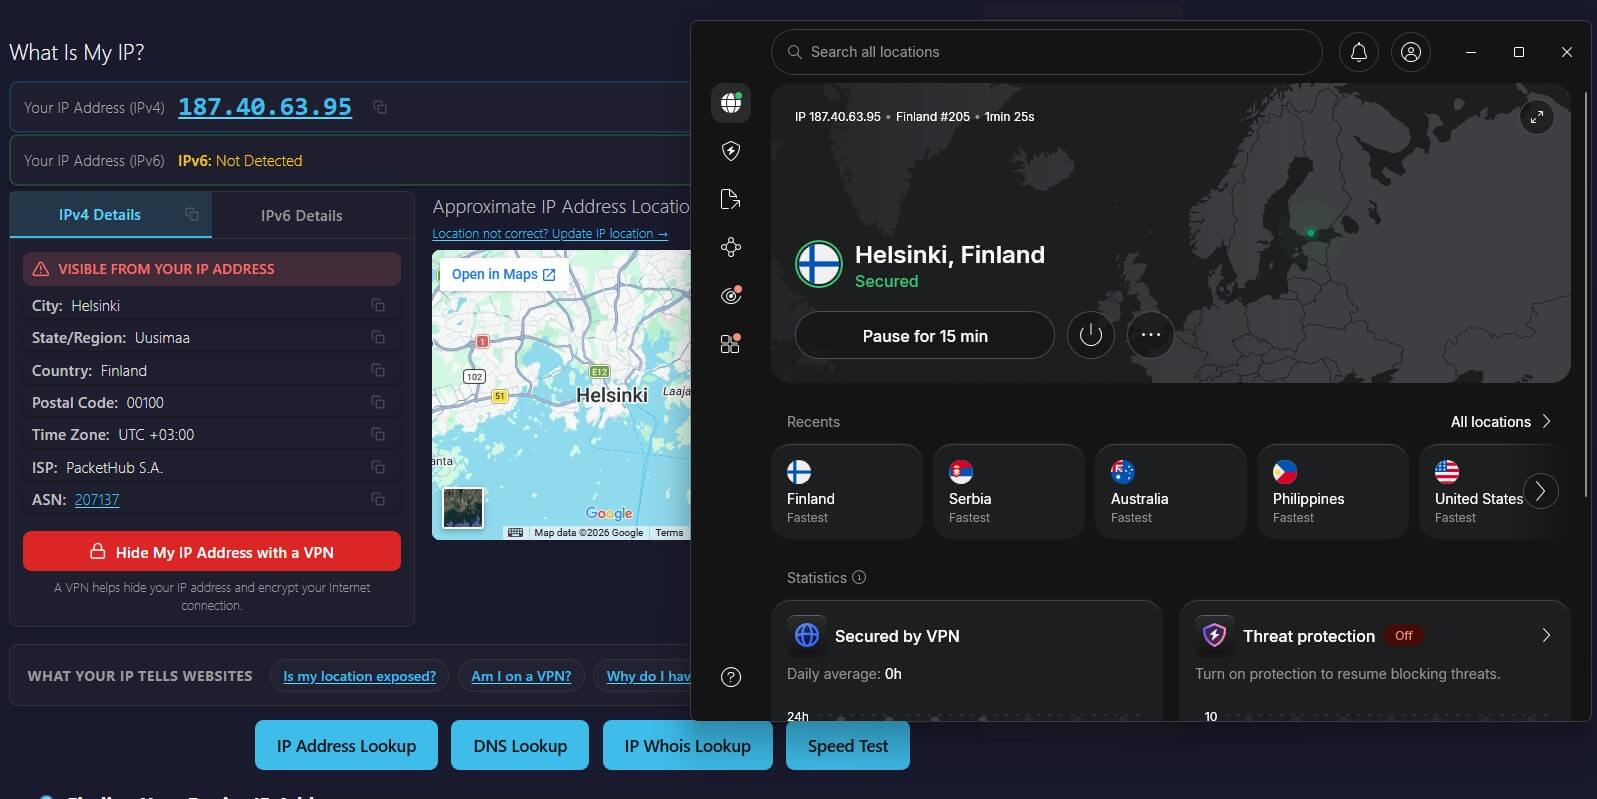Copy the ASN 207137 value
Viewport: 1597px width, 799px height.
click(378, 499)
